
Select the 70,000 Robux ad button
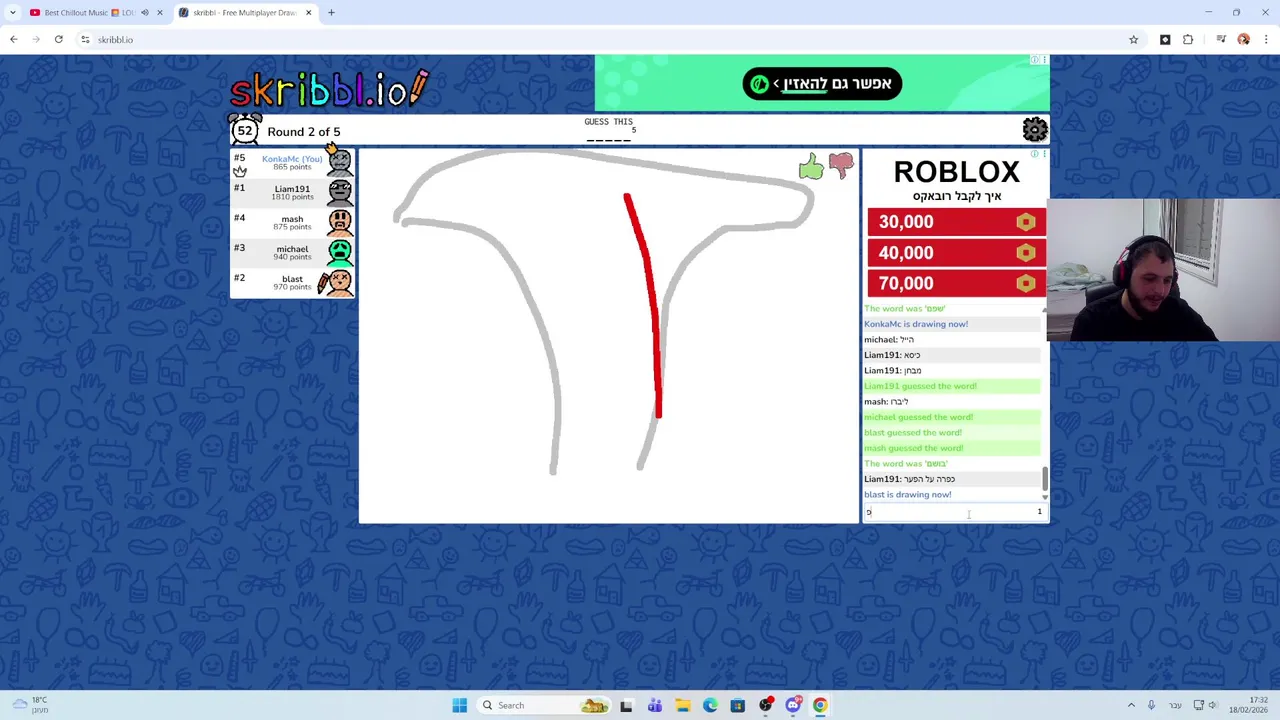click(x=956, y=283)
